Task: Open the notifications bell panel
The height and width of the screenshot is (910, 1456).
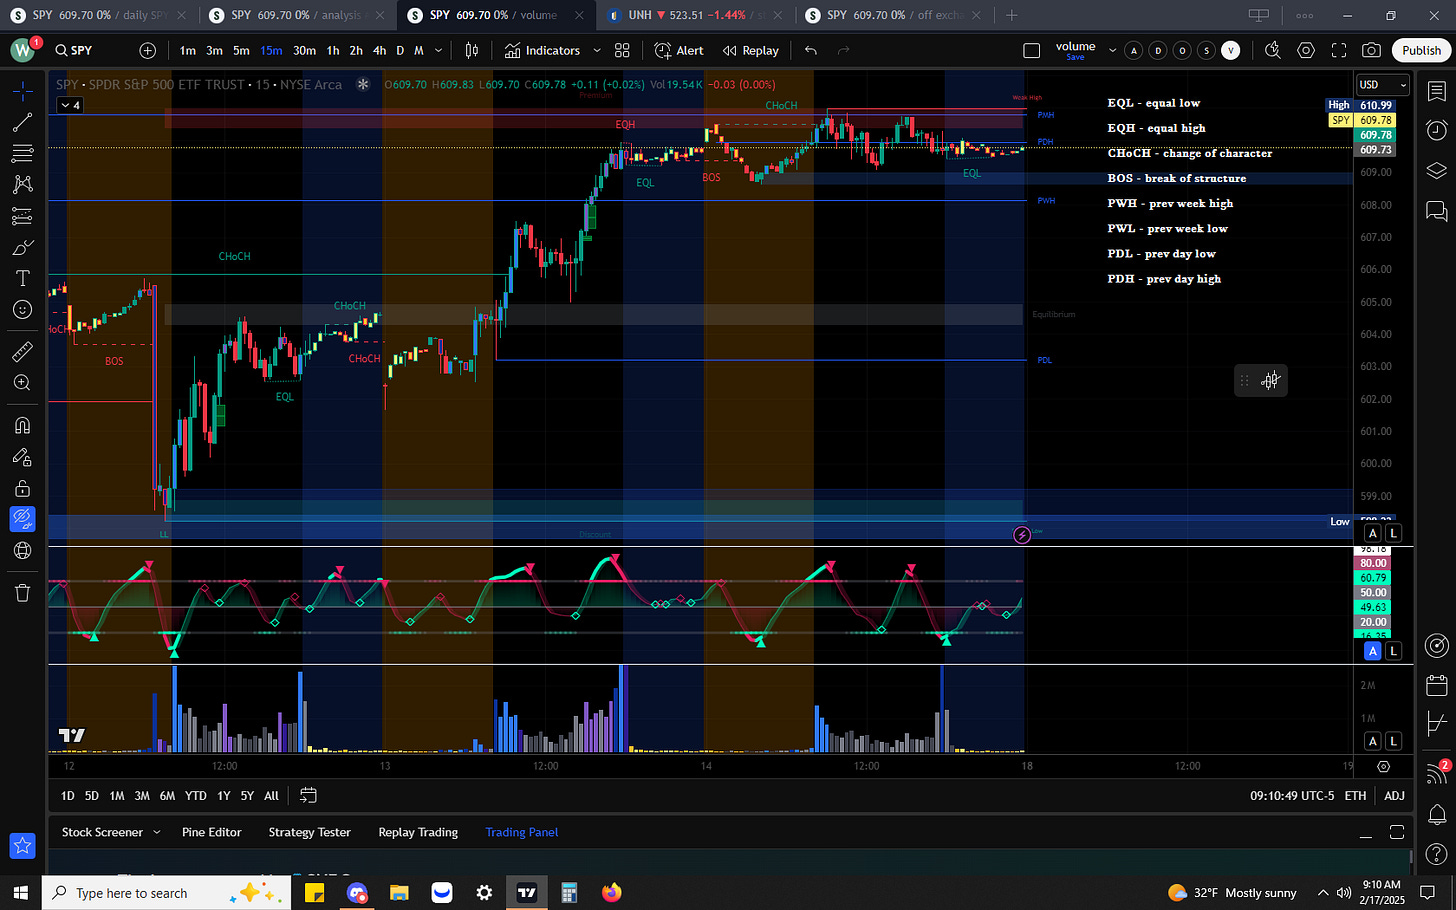Action: (x=1436, y=813)
